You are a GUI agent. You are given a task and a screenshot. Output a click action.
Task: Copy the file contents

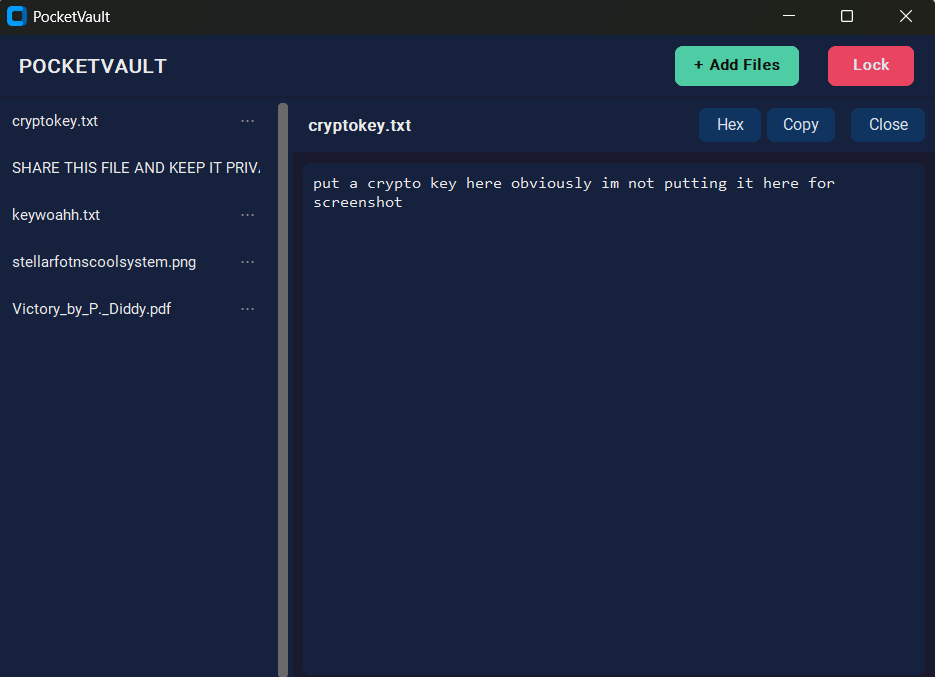coord(800,125)
